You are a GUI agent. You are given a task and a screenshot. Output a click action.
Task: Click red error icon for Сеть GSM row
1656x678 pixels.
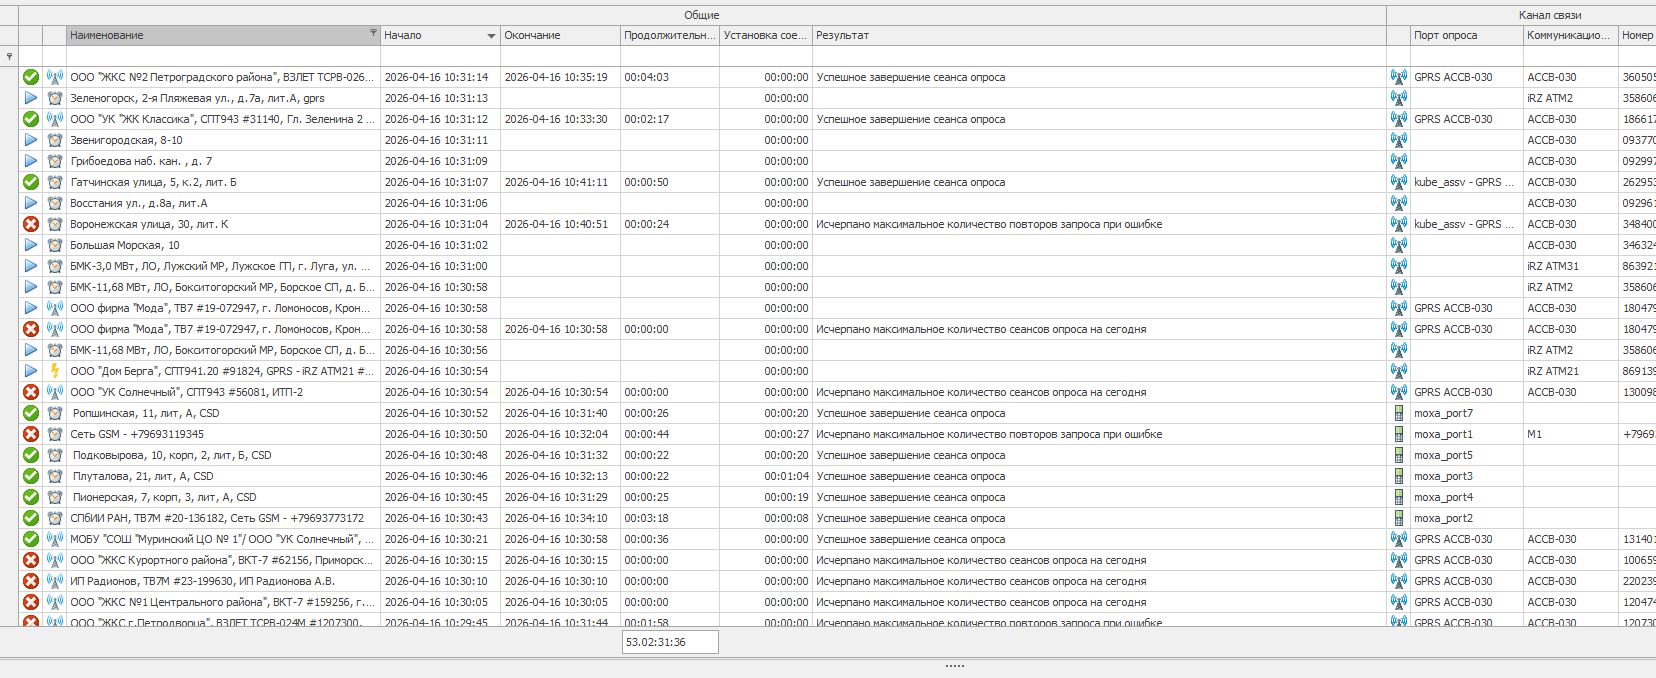pos(31,434)
